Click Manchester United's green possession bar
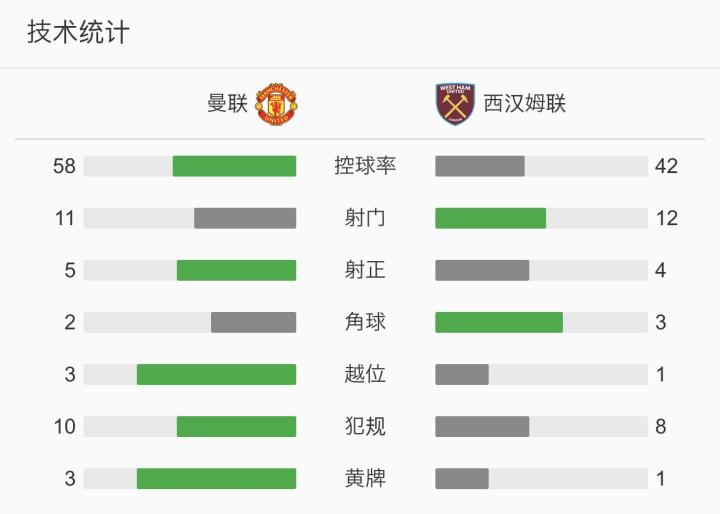Image resolution: width=720 pixels, height=514 pixels. point(234,166)
